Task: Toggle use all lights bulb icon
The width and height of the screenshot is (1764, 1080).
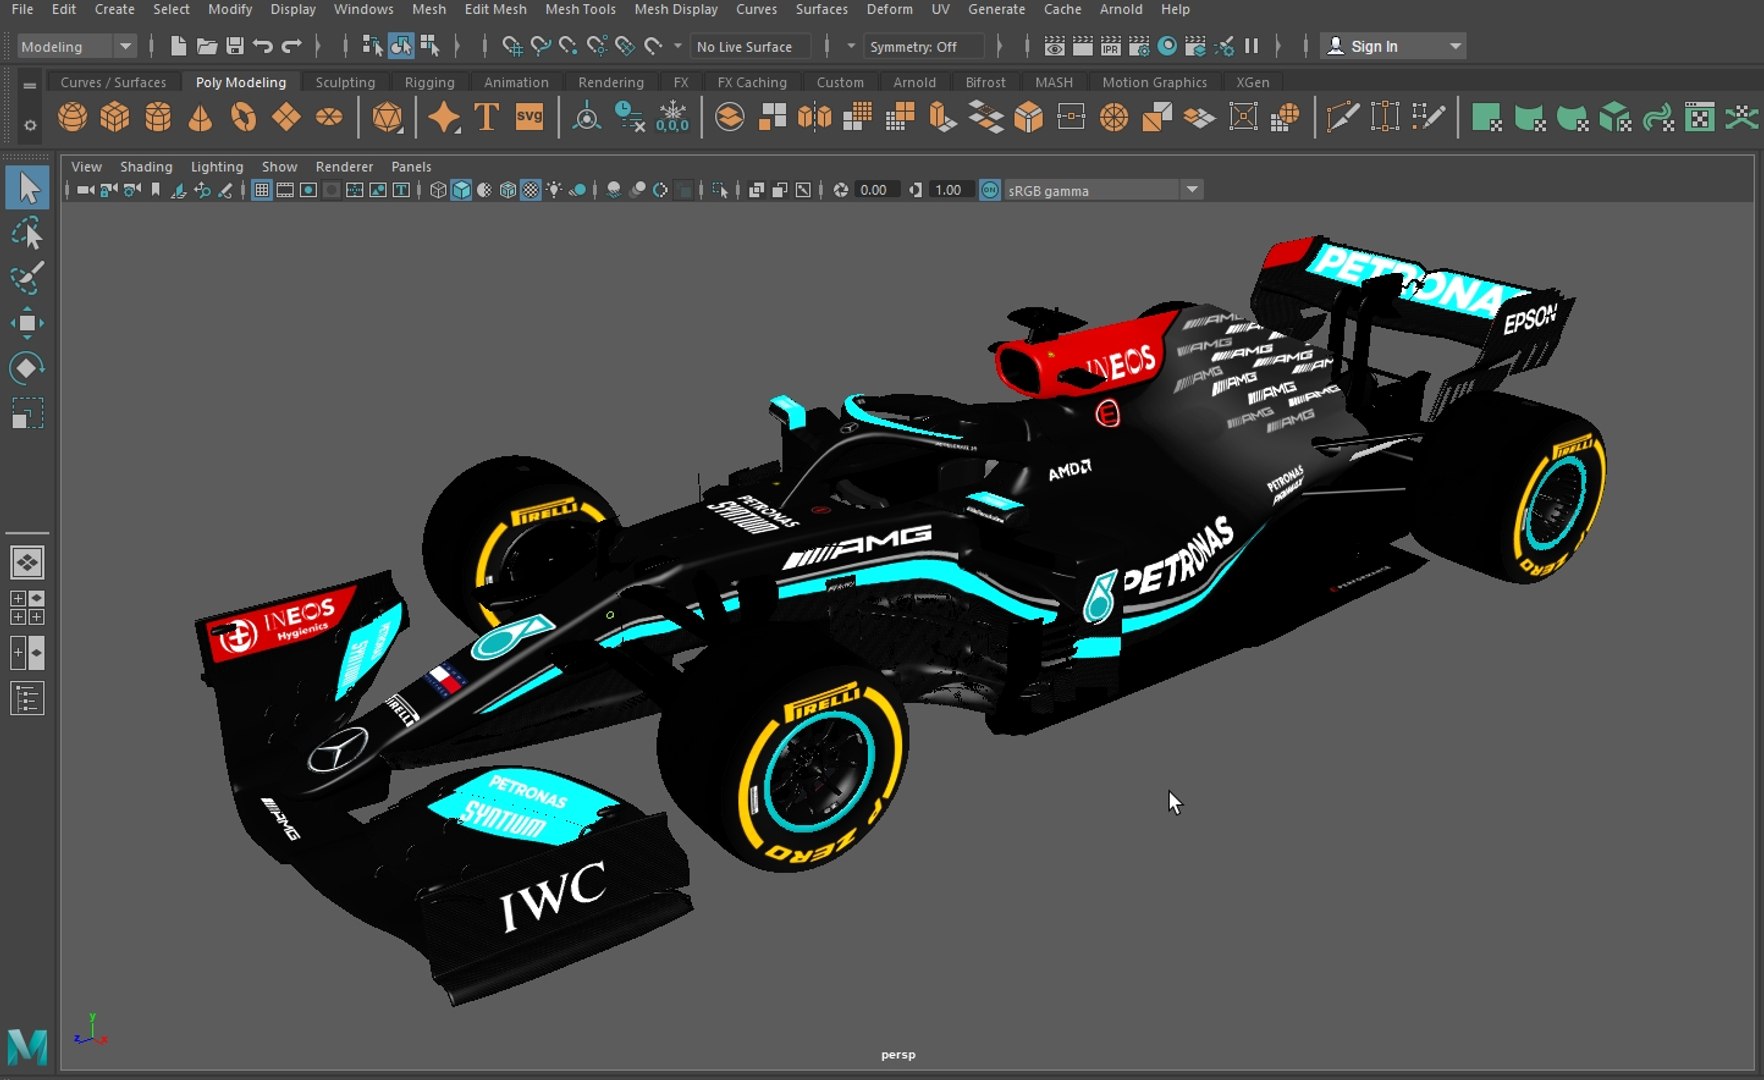Action: coord(554,190)
